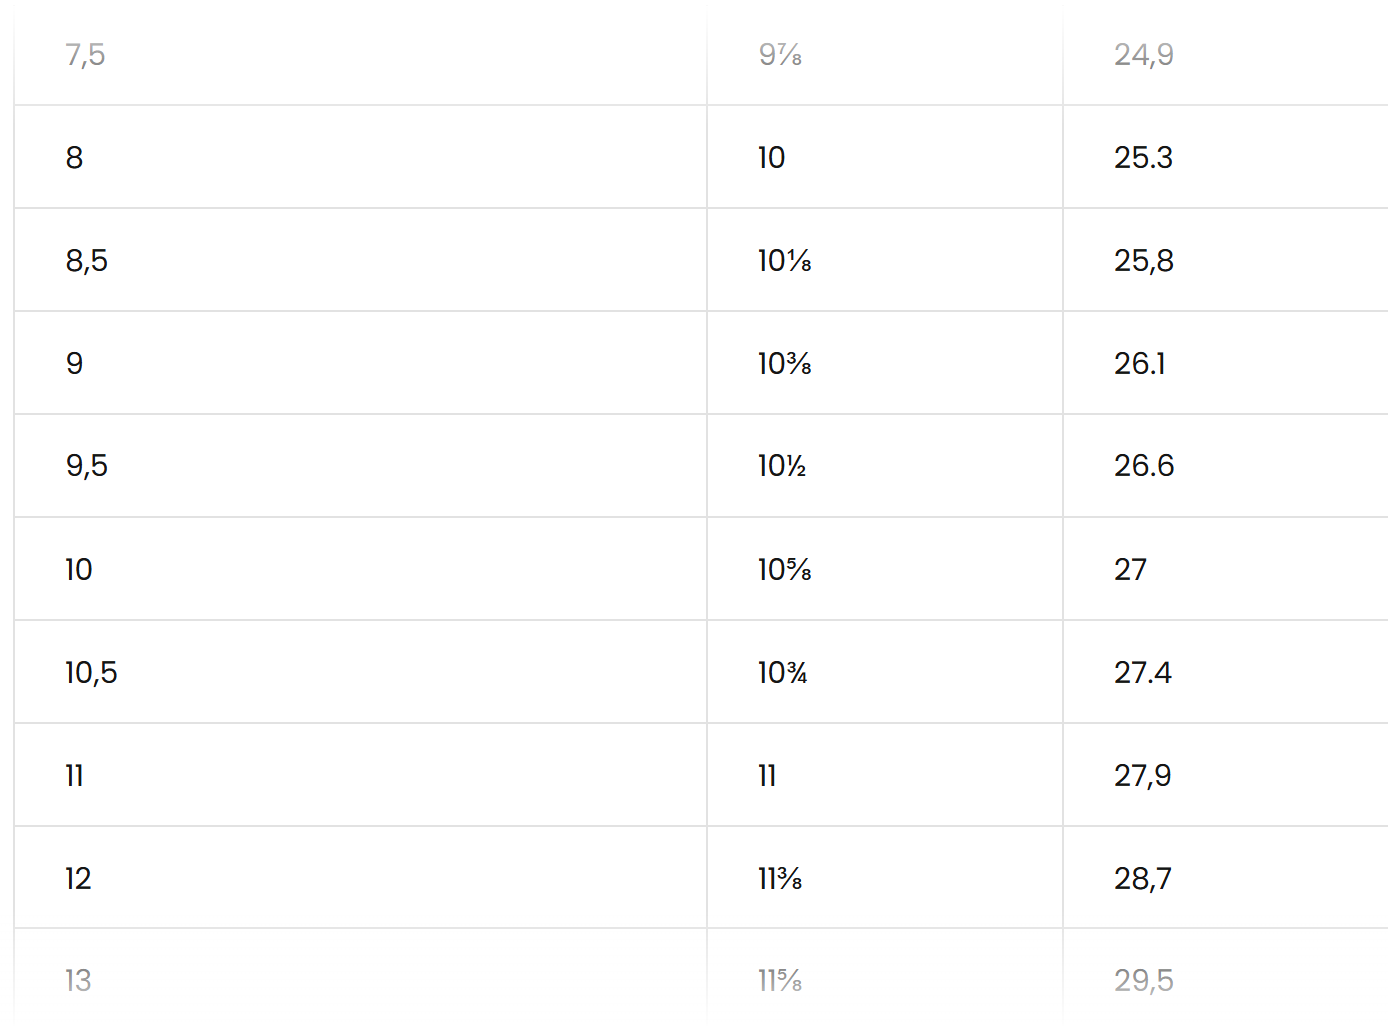Viewport: 1388px width, 1026px height.
Task: Click the 7,5 size cell
Action: coord(85,55)
